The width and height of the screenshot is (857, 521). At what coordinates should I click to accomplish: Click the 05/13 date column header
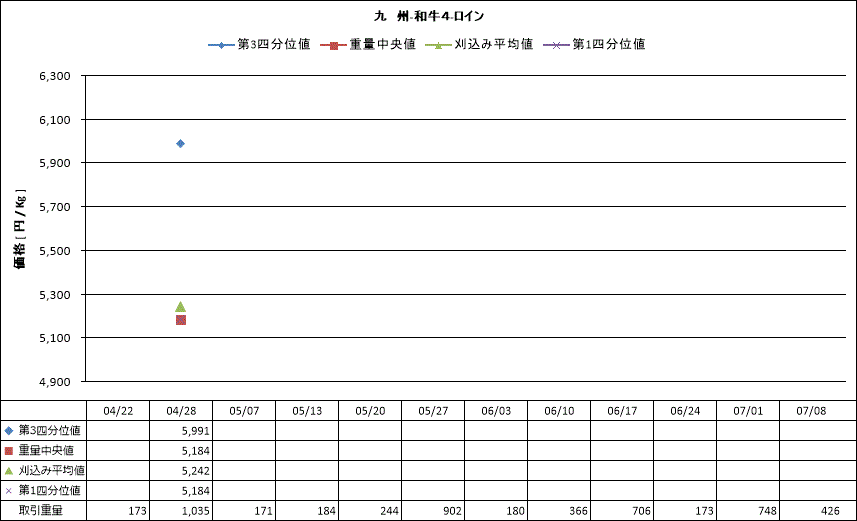pyautogui.click(x=307, y=411)
